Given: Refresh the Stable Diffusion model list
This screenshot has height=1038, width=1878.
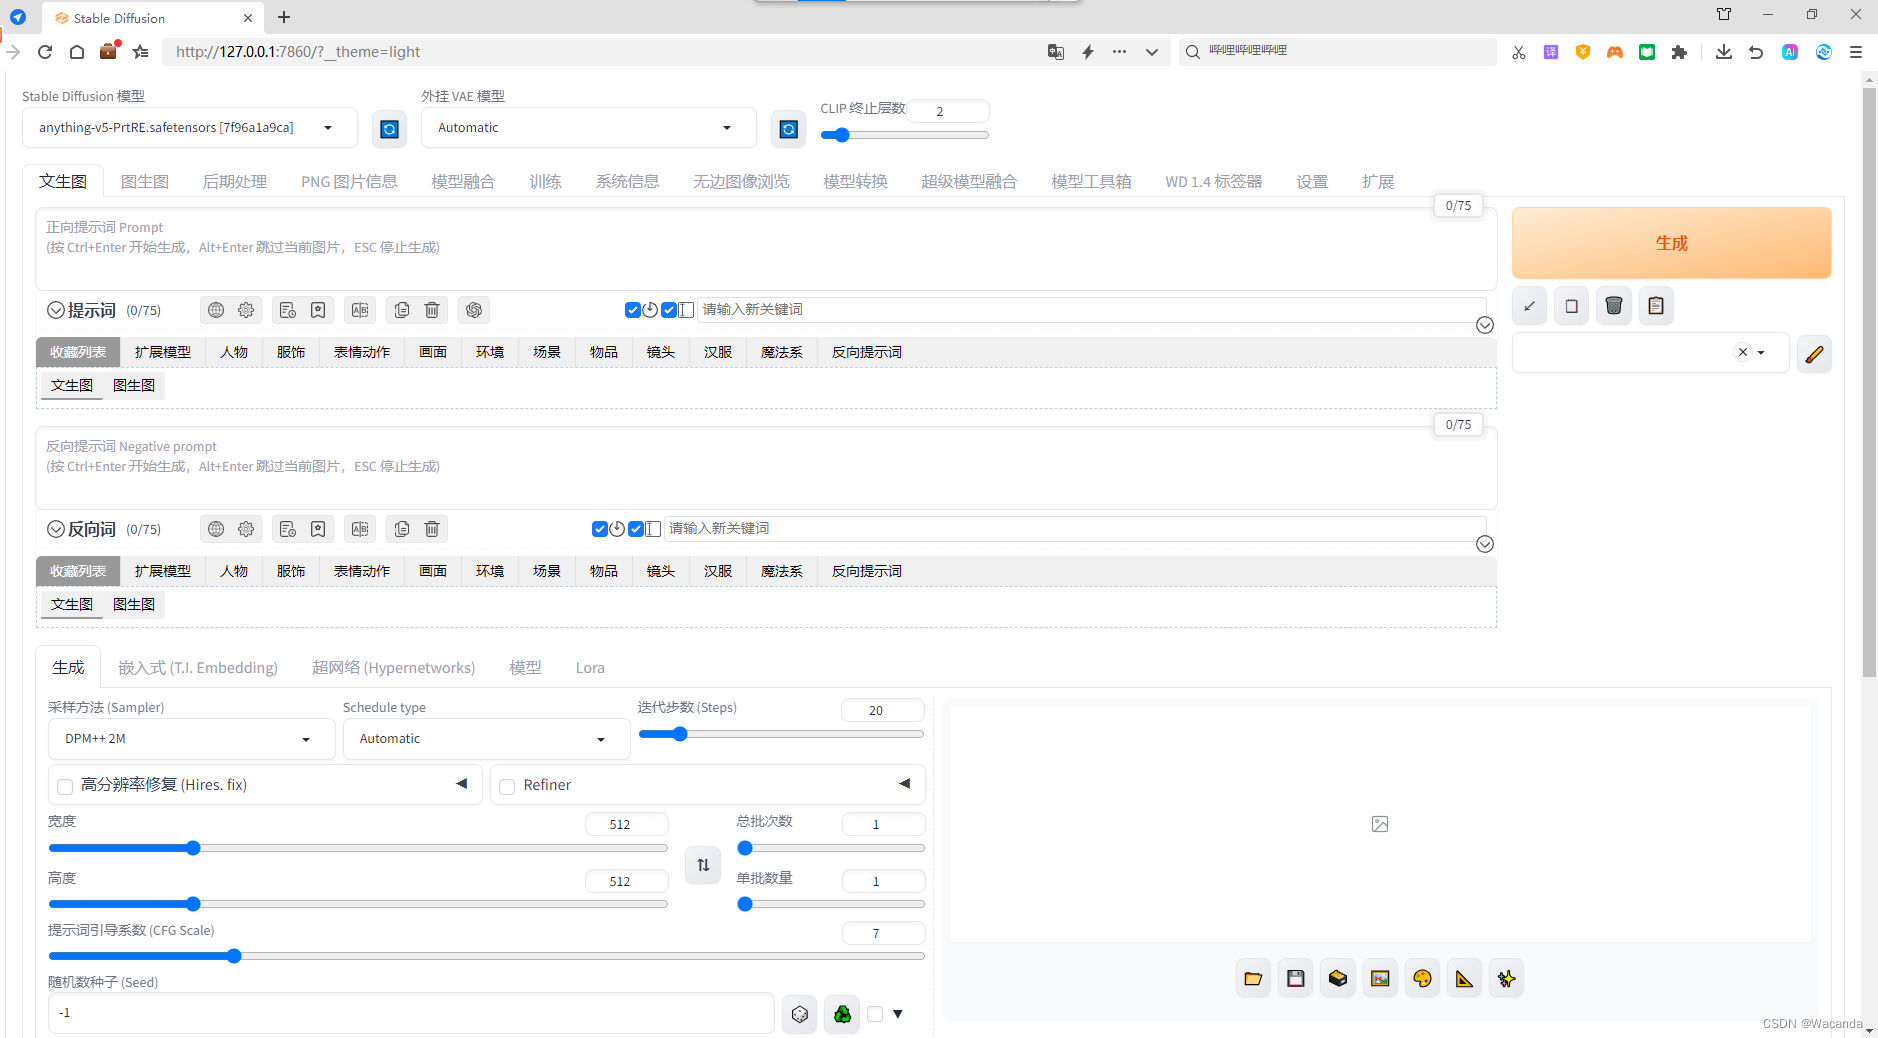Looking at the screenshot, I should pos(390,129).
